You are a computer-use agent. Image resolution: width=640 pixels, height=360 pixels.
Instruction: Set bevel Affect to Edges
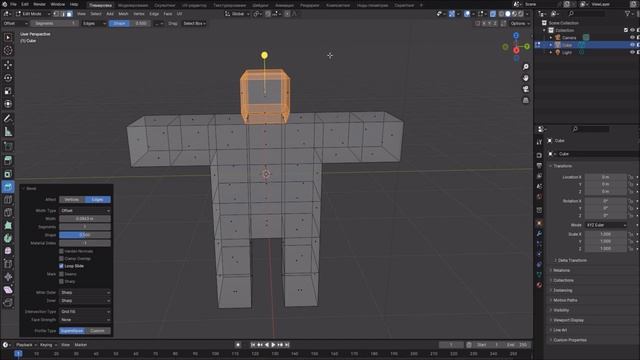tap(98, 200)
